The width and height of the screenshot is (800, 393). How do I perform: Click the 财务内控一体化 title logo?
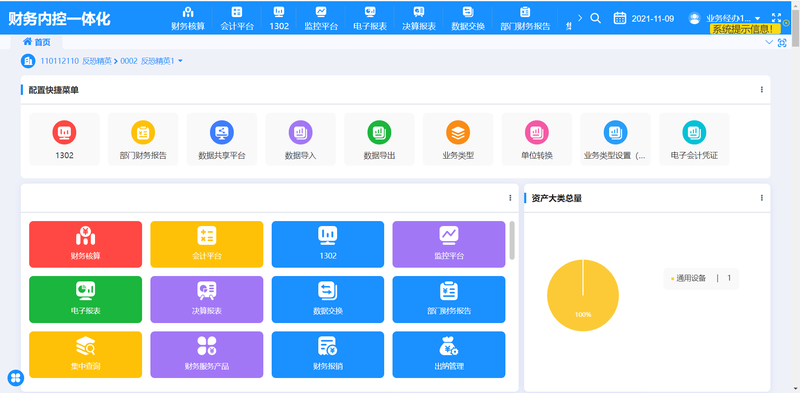tap(59, 18)
